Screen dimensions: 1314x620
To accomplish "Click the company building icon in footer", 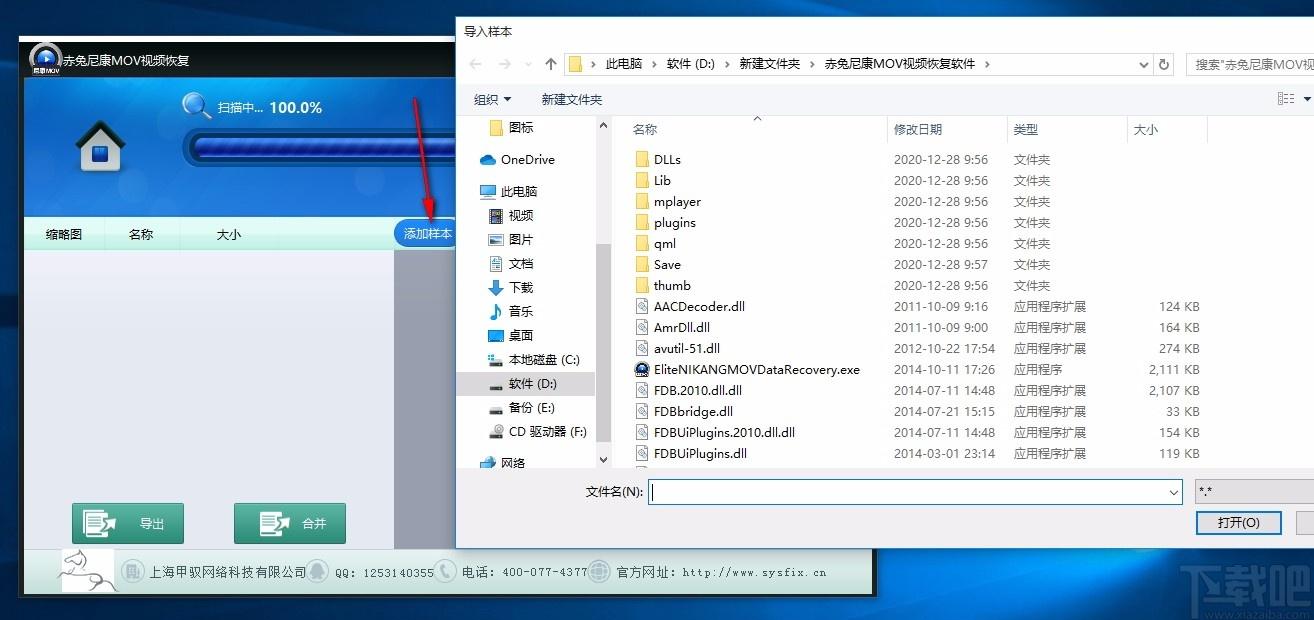I will 133,572.
